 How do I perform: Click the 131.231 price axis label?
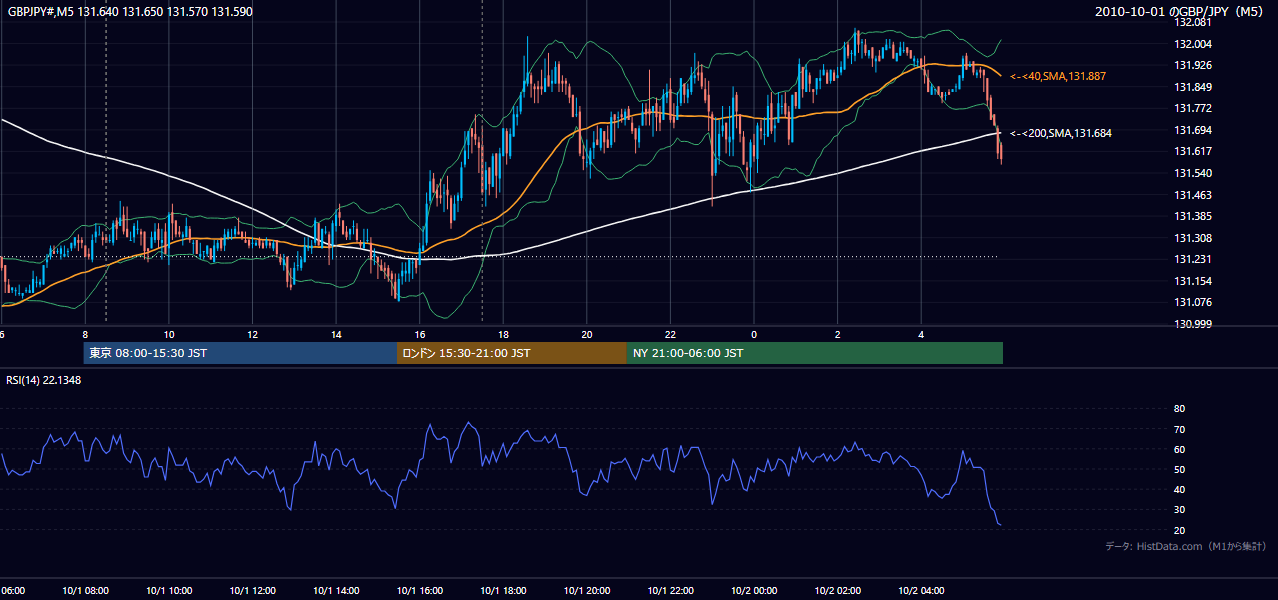(1193, 259)
